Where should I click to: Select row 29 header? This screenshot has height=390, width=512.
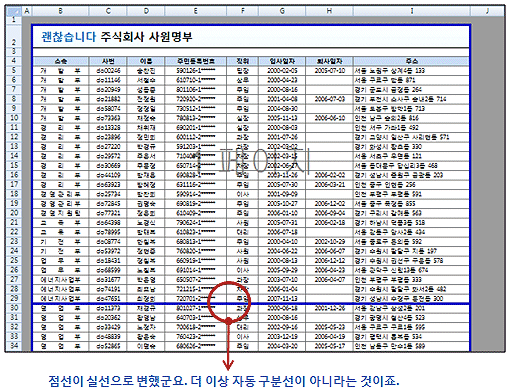[x=14, y=298]
